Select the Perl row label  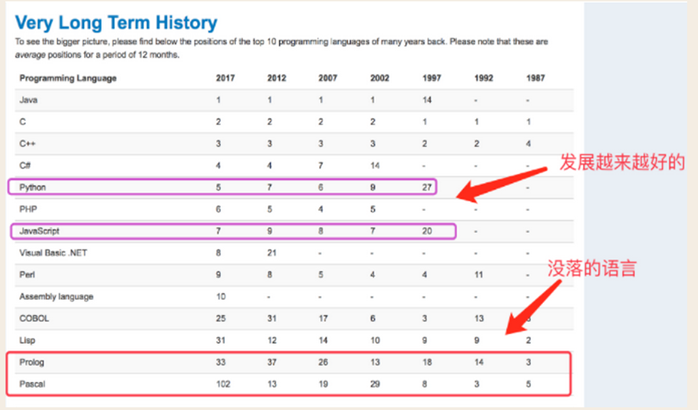(x=27, y=275)
